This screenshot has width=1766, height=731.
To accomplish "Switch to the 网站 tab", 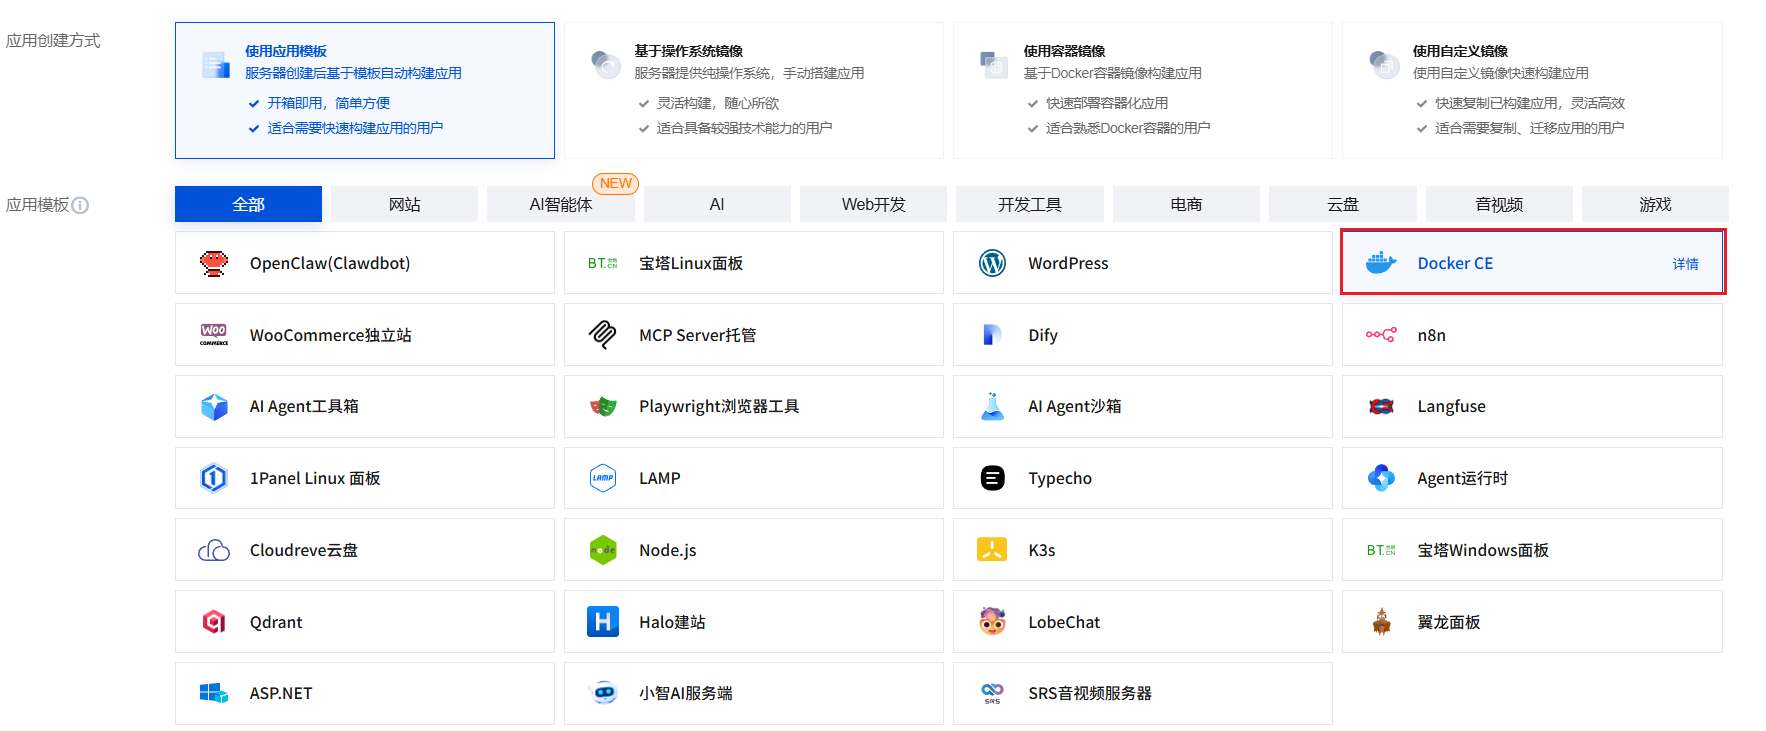I will (x=404, y=204).
